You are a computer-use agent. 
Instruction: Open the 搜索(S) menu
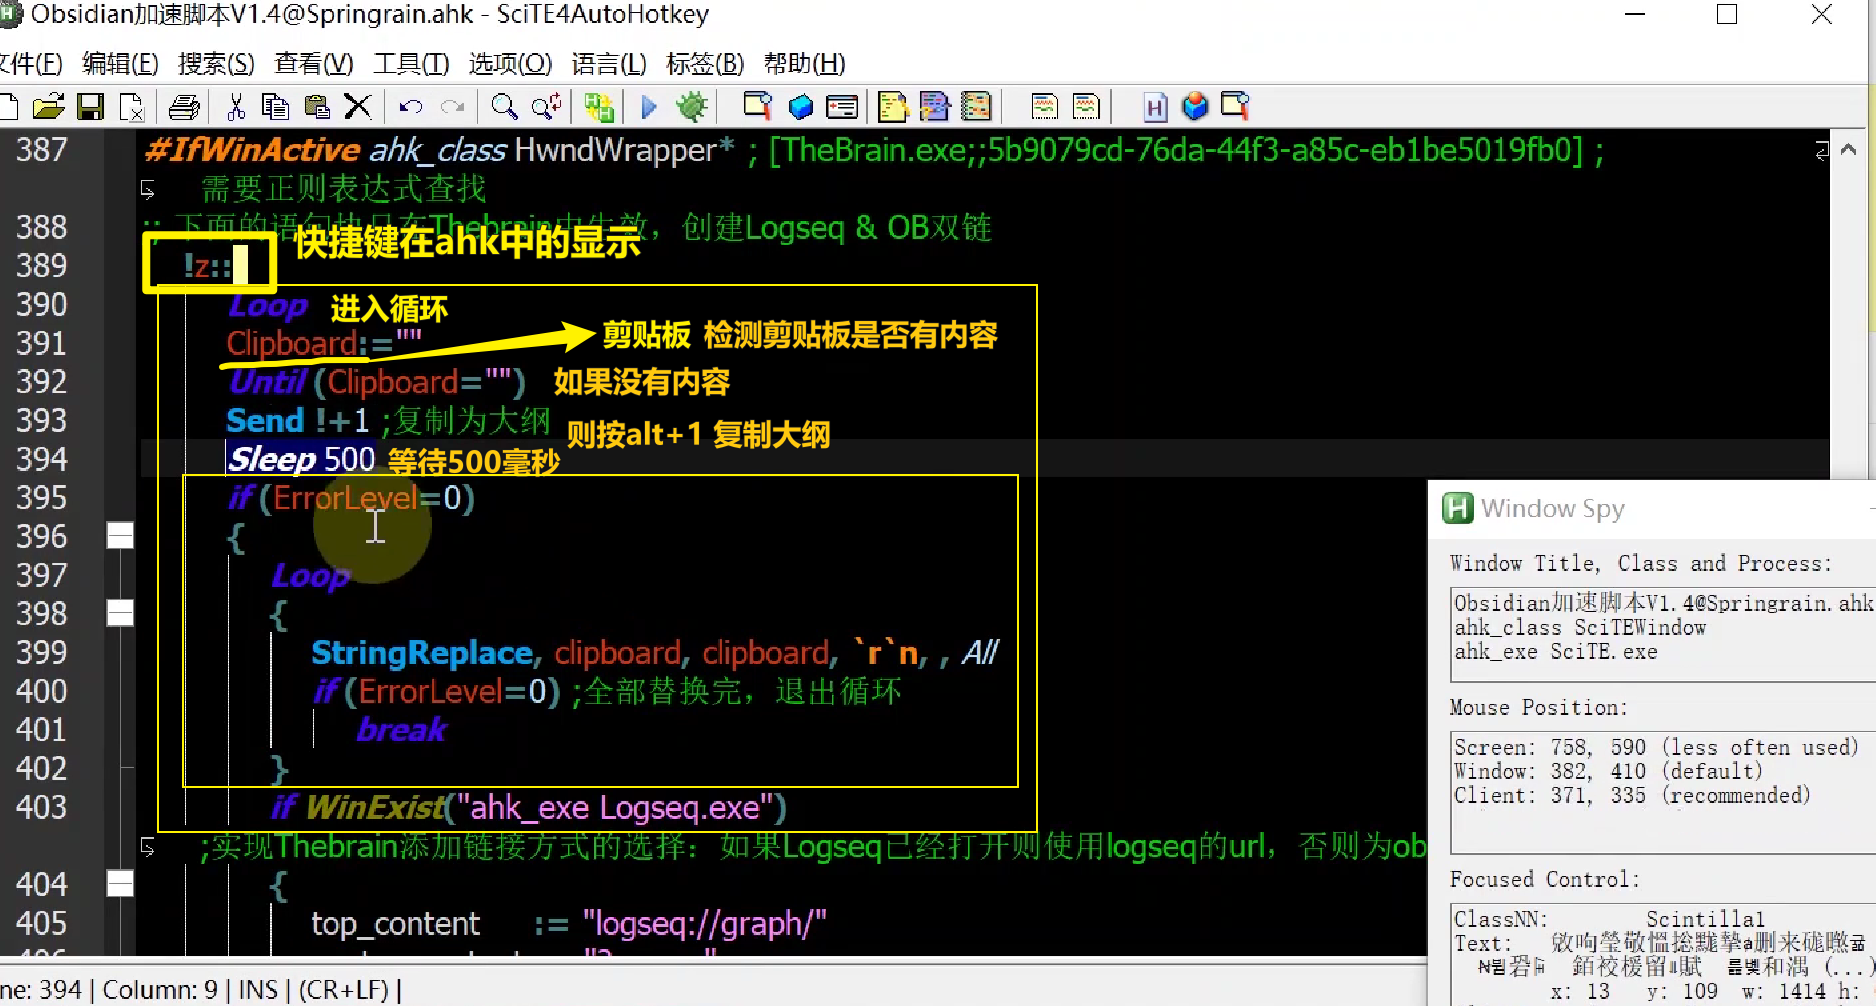[216, 64]
